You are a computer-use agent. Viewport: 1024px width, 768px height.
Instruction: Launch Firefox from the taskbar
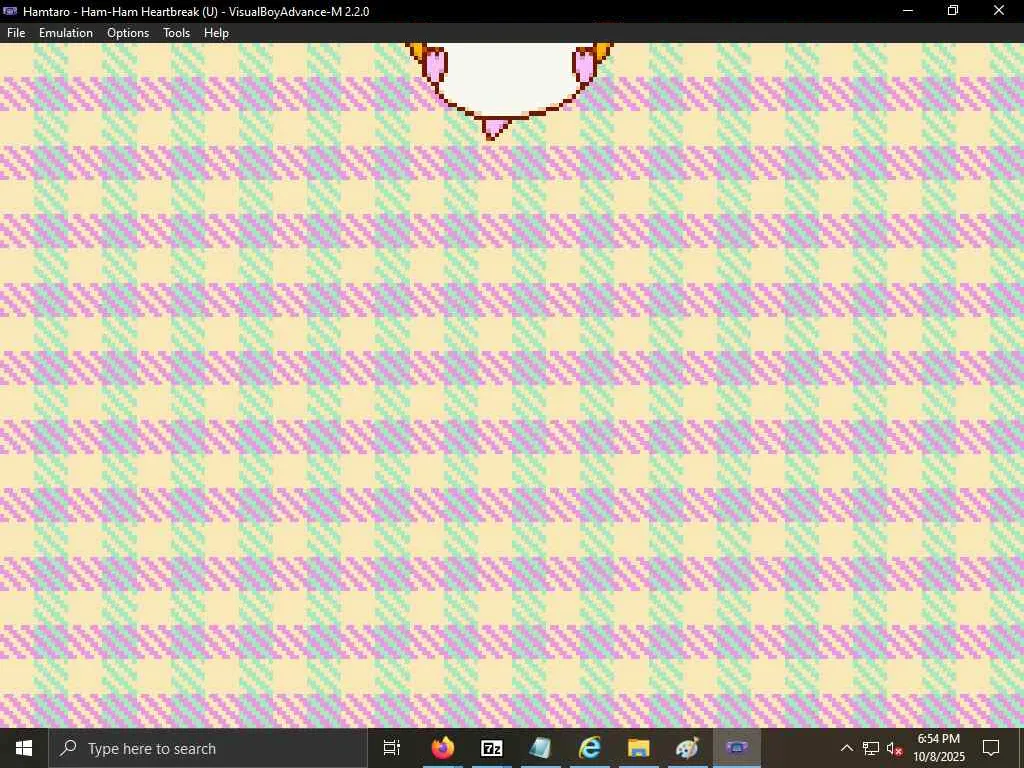pos(443,748)
